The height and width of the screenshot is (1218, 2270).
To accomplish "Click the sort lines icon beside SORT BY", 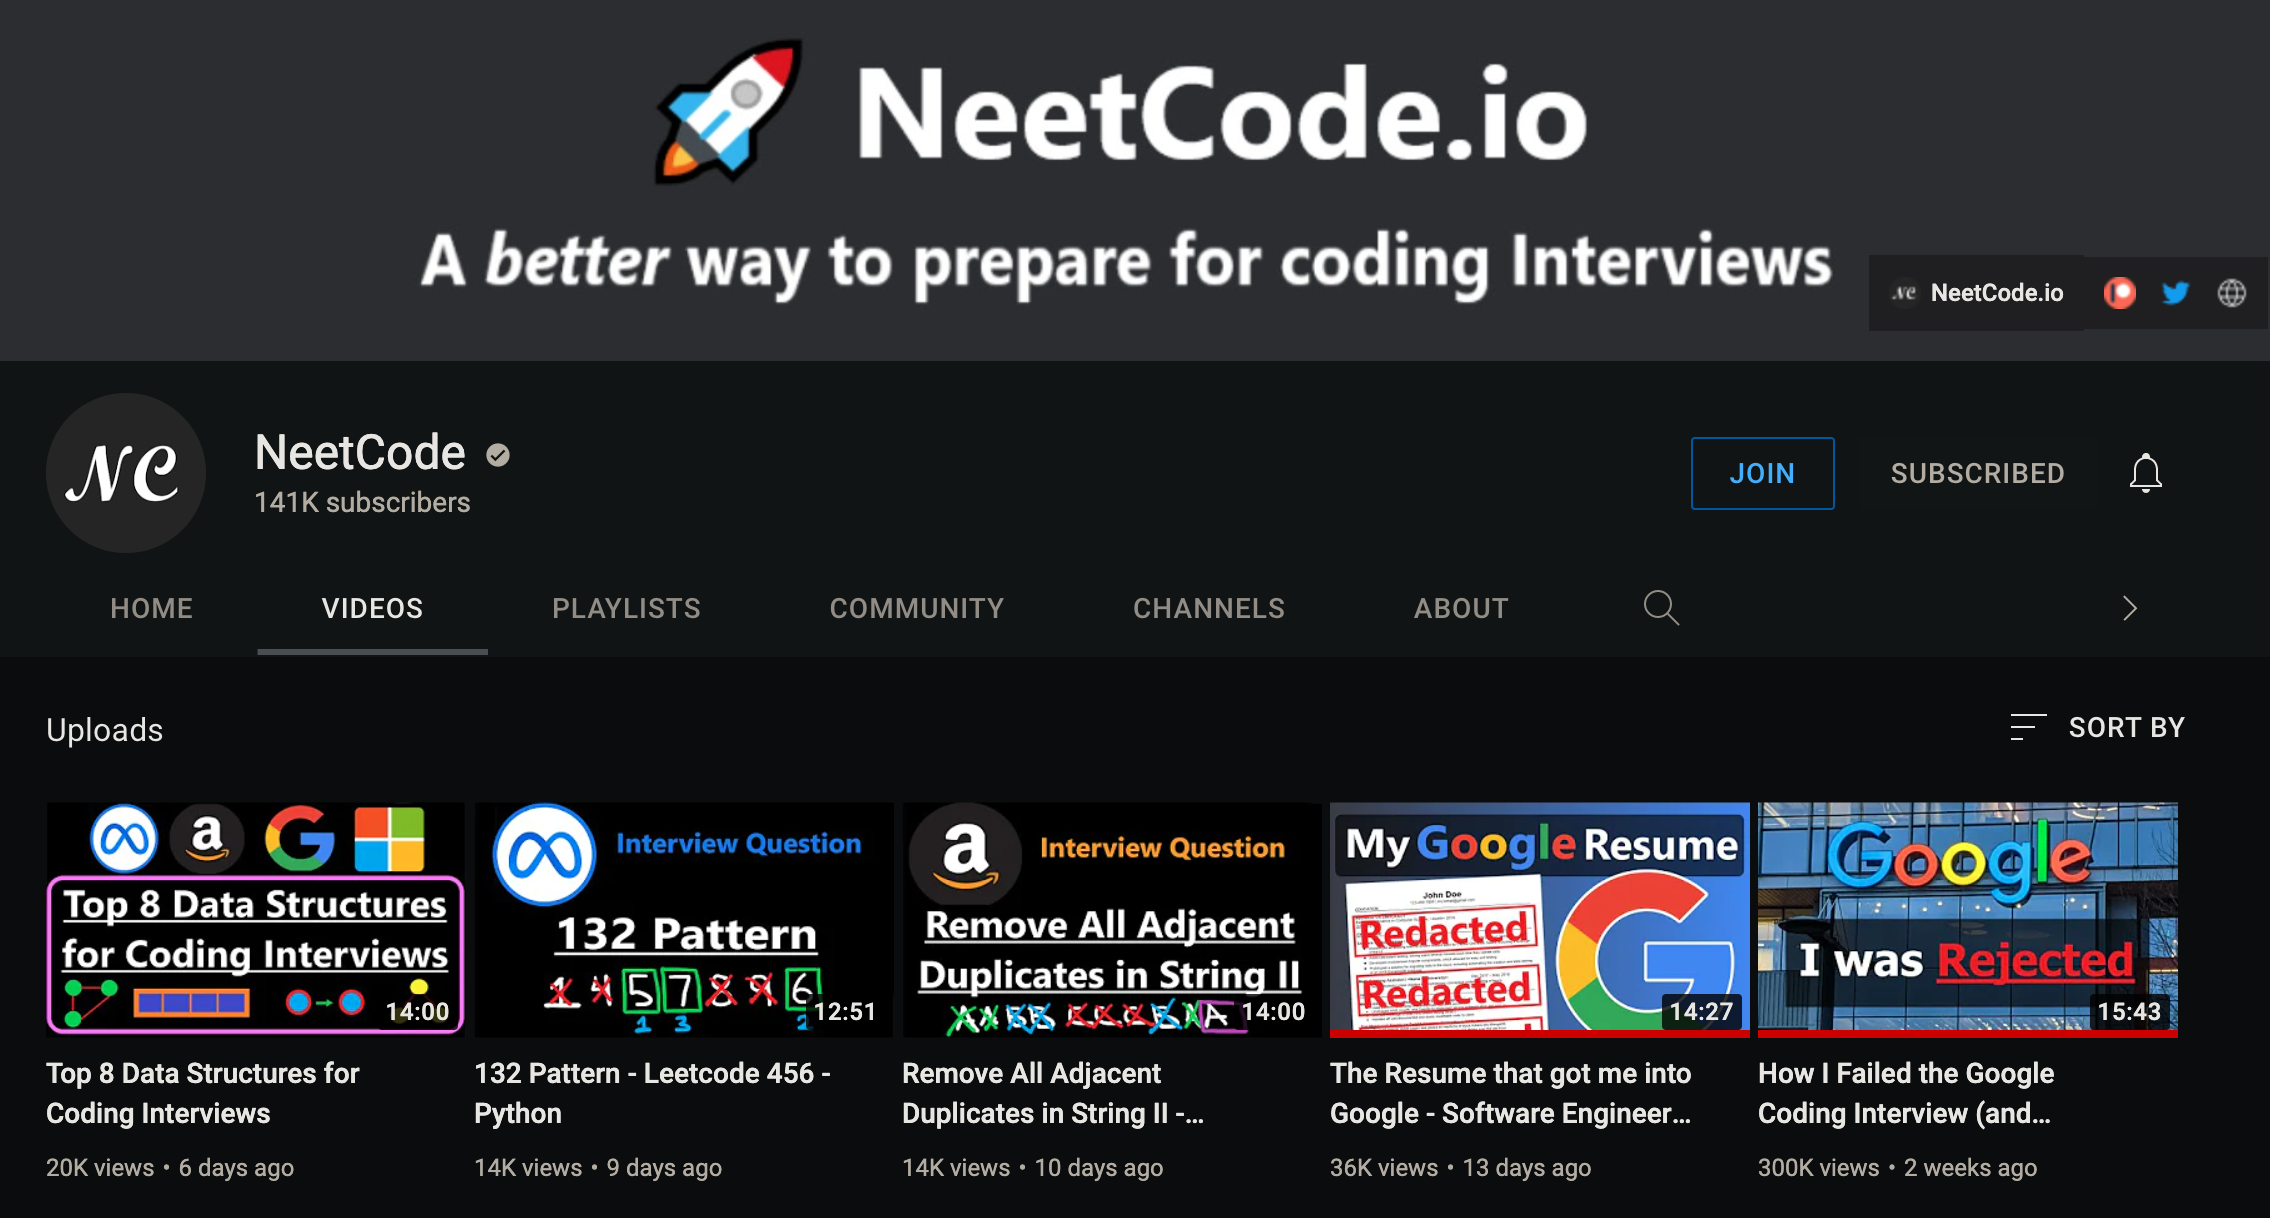I will click(x=2027, y=727).
